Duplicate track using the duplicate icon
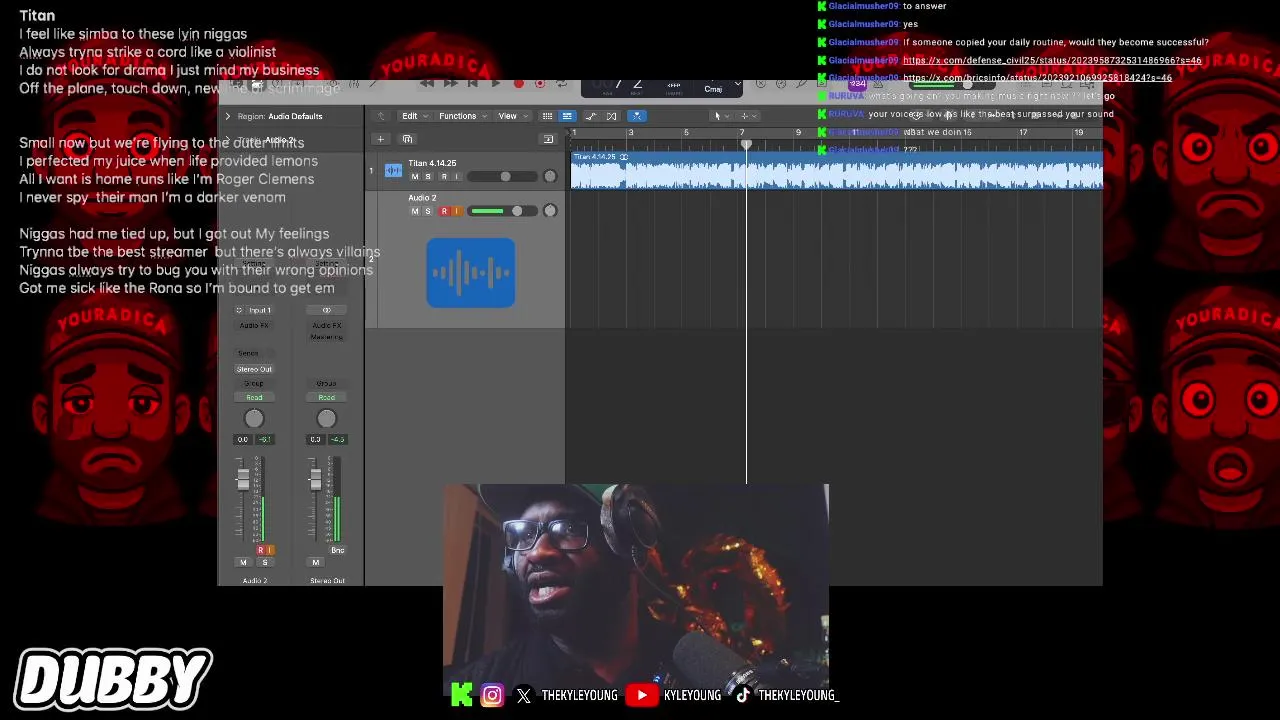 tap(407, 139)
